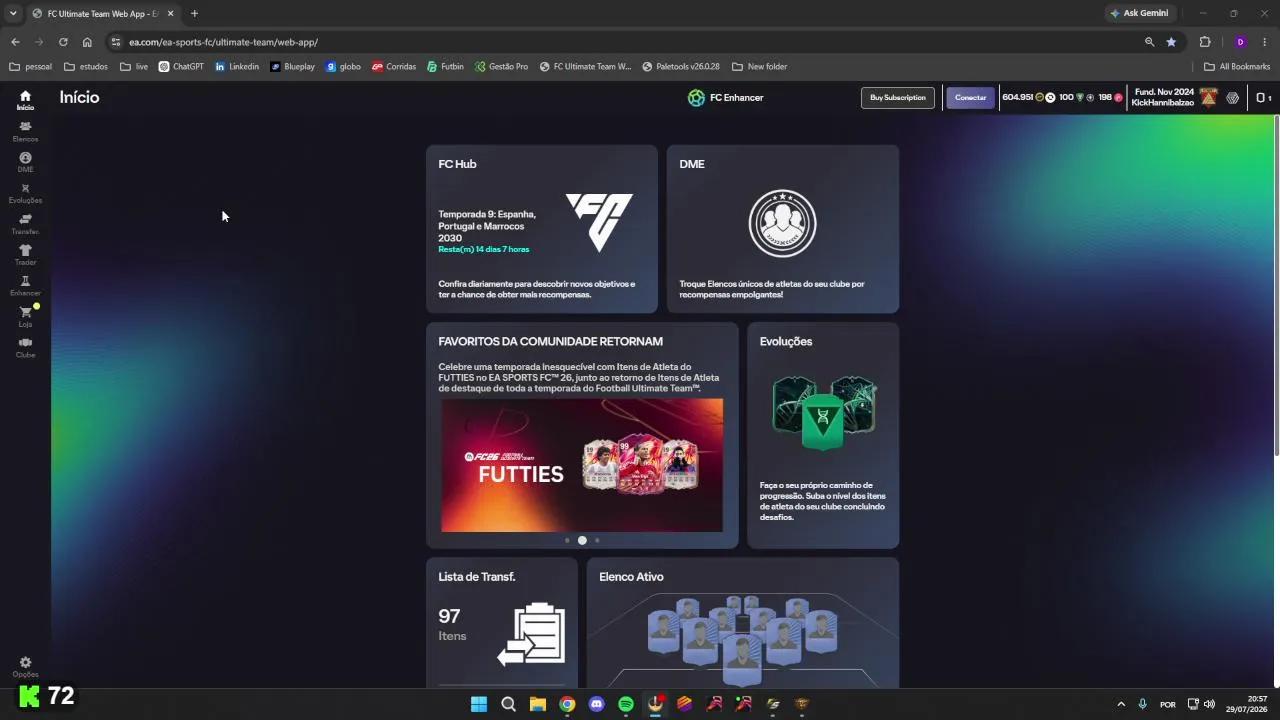Open the Corridas bookmark
1280x720 pixels.
pos(393,66)
